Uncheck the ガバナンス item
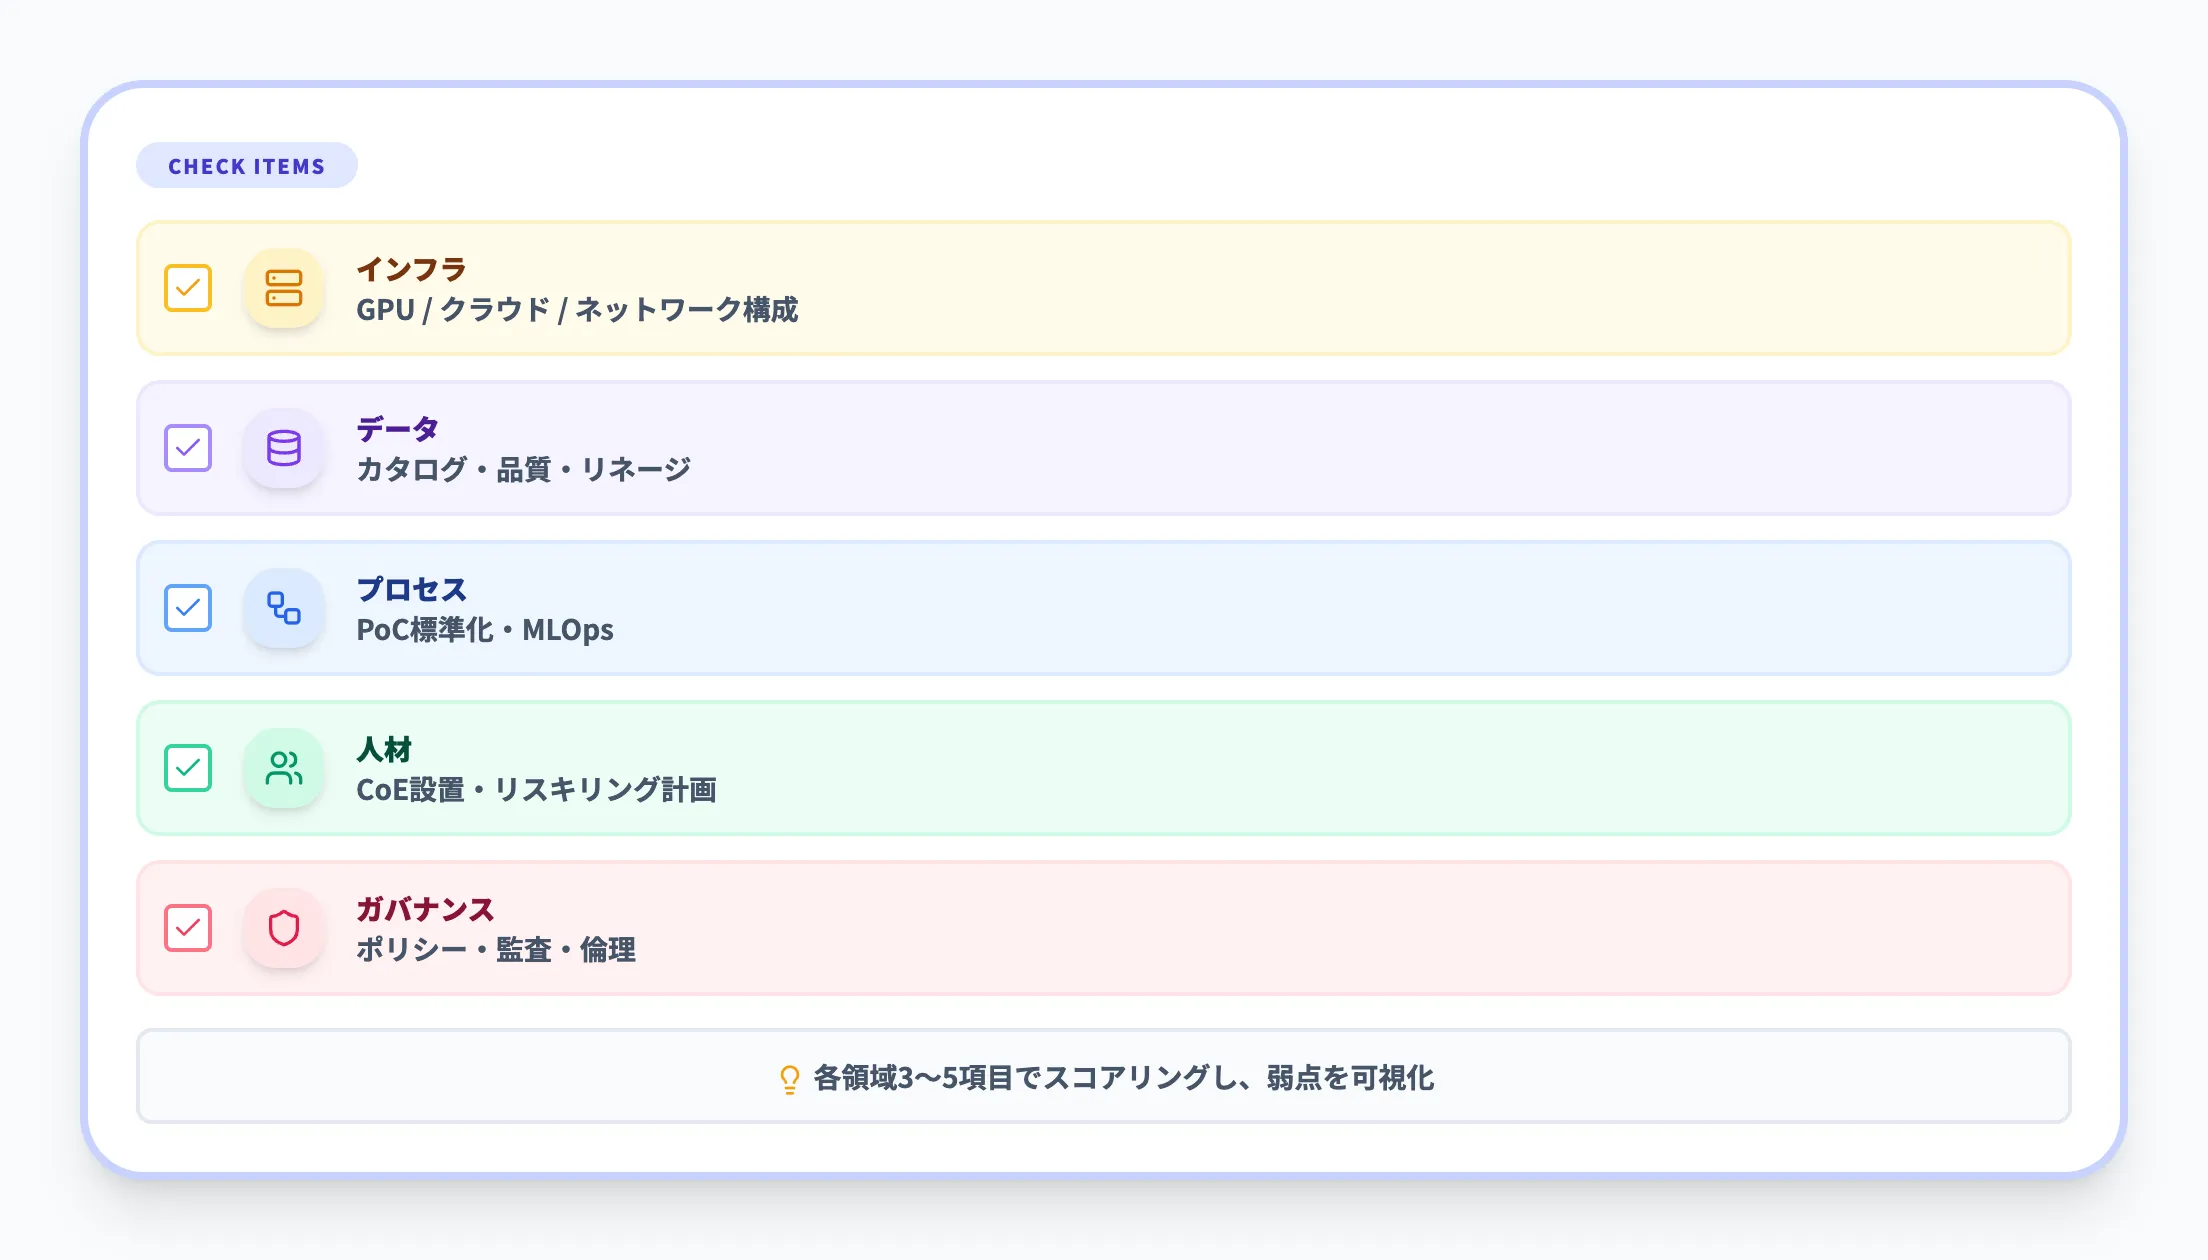Image resolution: width=2208 pixels, height=1260 pixels. coord(187,929)
